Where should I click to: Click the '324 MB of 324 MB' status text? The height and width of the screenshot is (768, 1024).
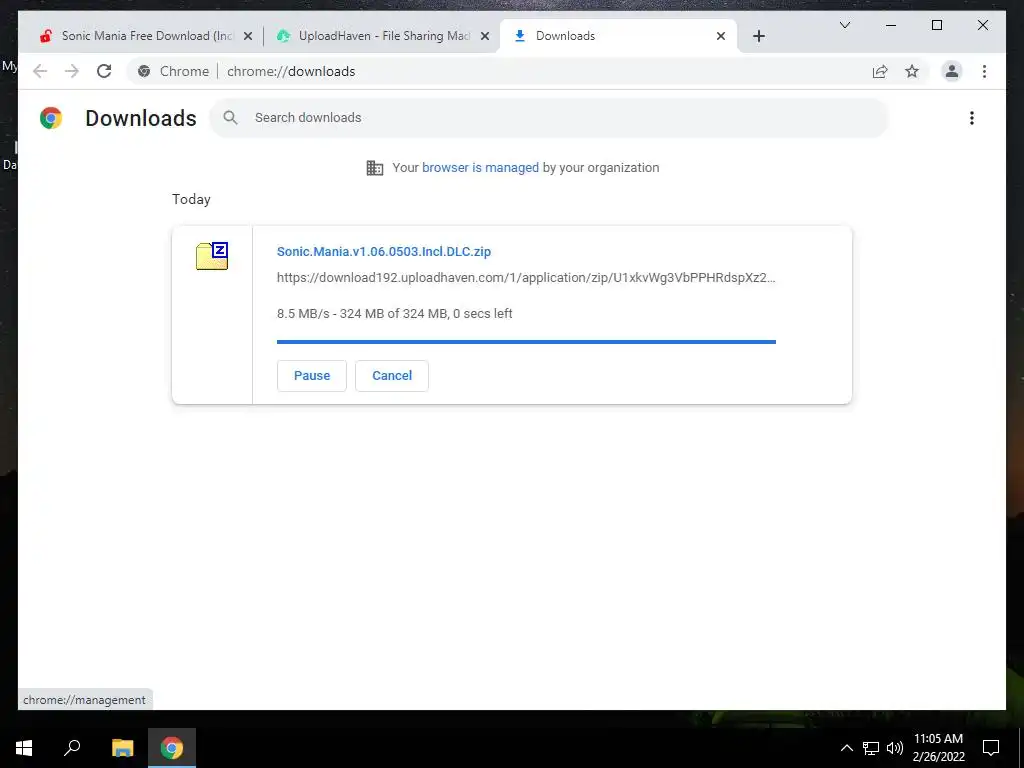pyautogui.click(x=394, y=313)
